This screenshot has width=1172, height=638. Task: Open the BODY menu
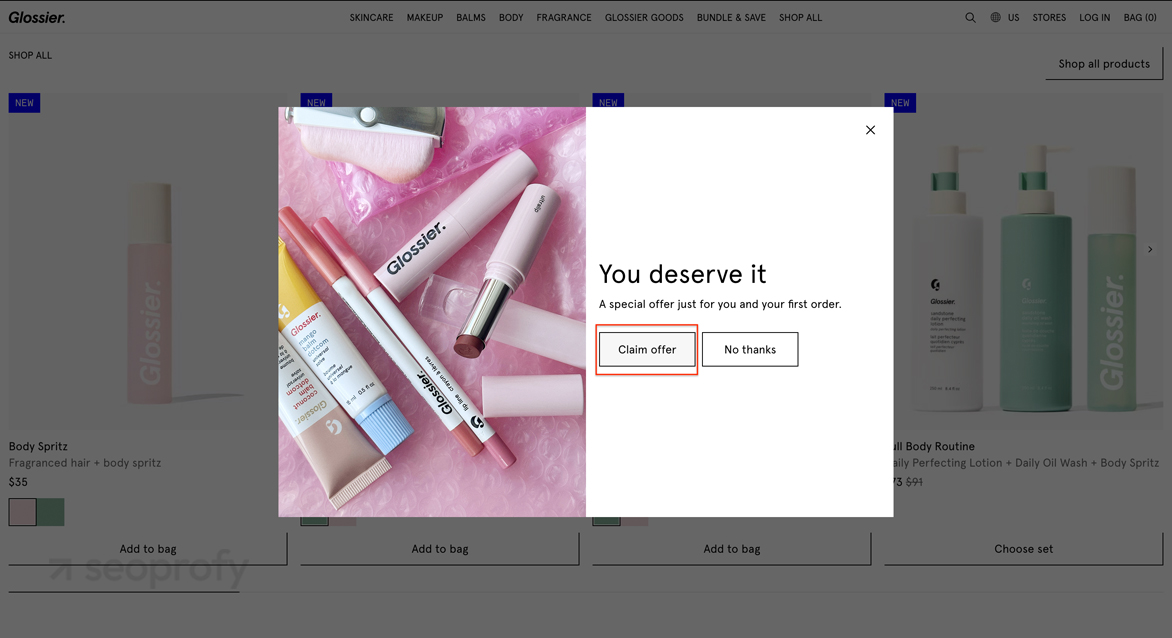pos(511,17)
